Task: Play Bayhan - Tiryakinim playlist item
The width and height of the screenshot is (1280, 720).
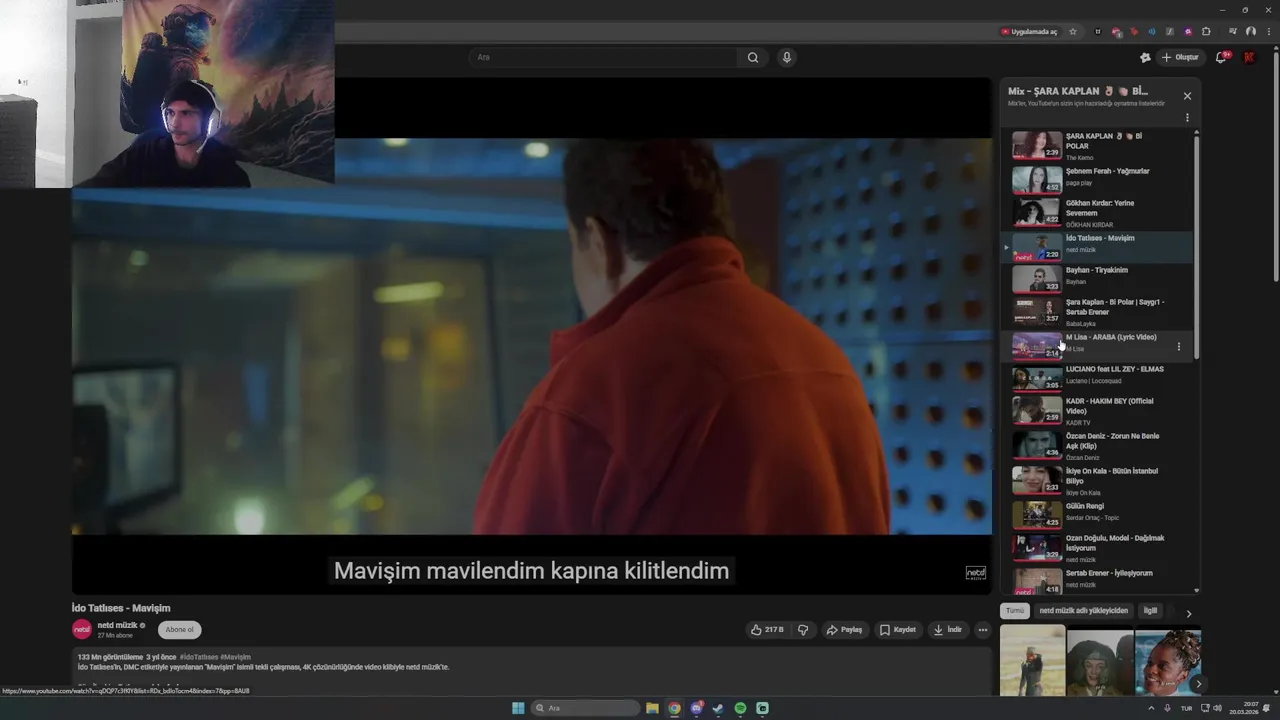Action: point(1097,278)
